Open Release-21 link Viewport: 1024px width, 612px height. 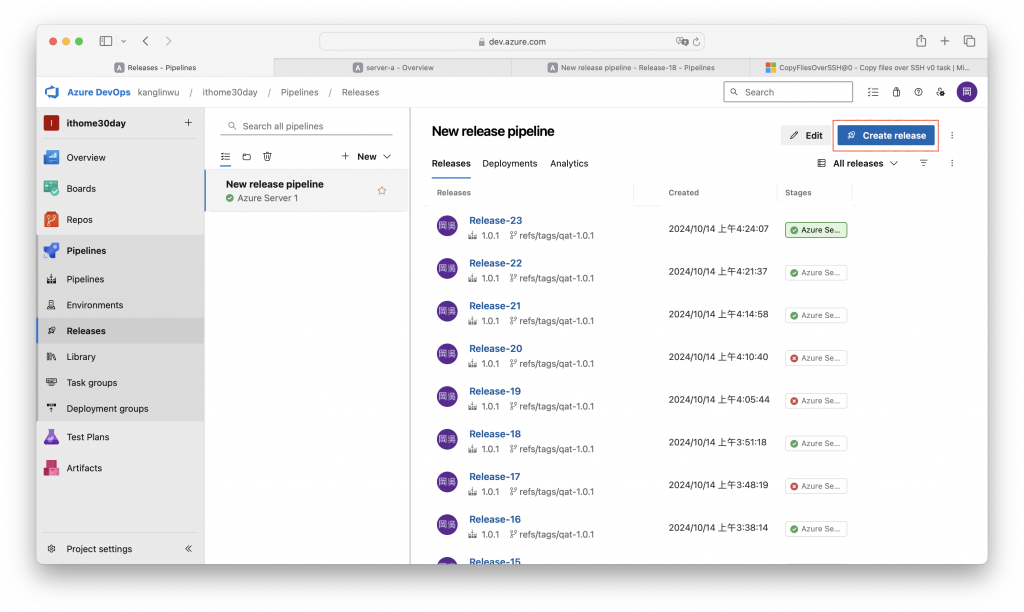tap(495, 306)
